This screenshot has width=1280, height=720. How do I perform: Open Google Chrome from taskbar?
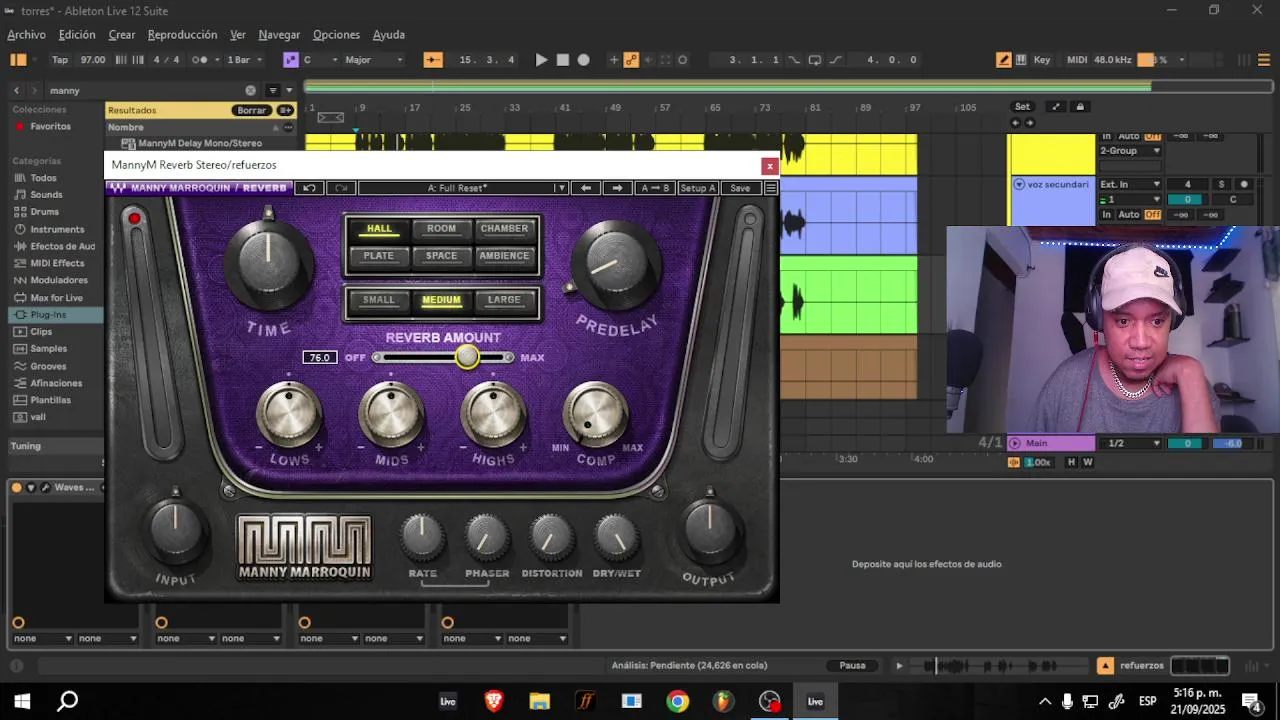click(x=678, y=701)
